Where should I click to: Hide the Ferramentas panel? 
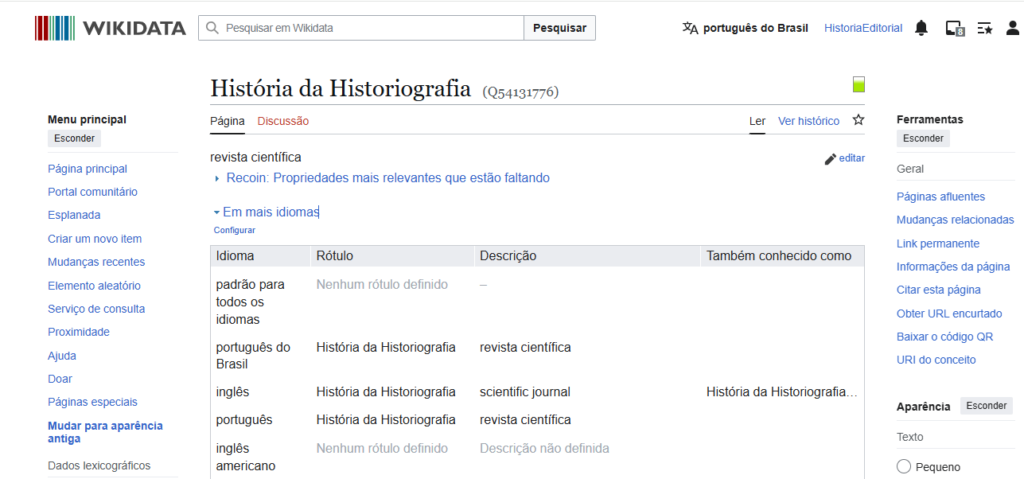(923, 139)
